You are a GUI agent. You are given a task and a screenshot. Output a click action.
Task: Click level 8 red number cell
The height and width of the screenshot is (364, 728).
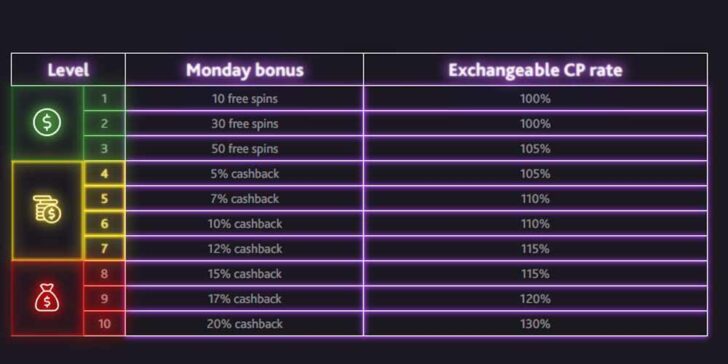pyautogui.click(x=104, y=273)
